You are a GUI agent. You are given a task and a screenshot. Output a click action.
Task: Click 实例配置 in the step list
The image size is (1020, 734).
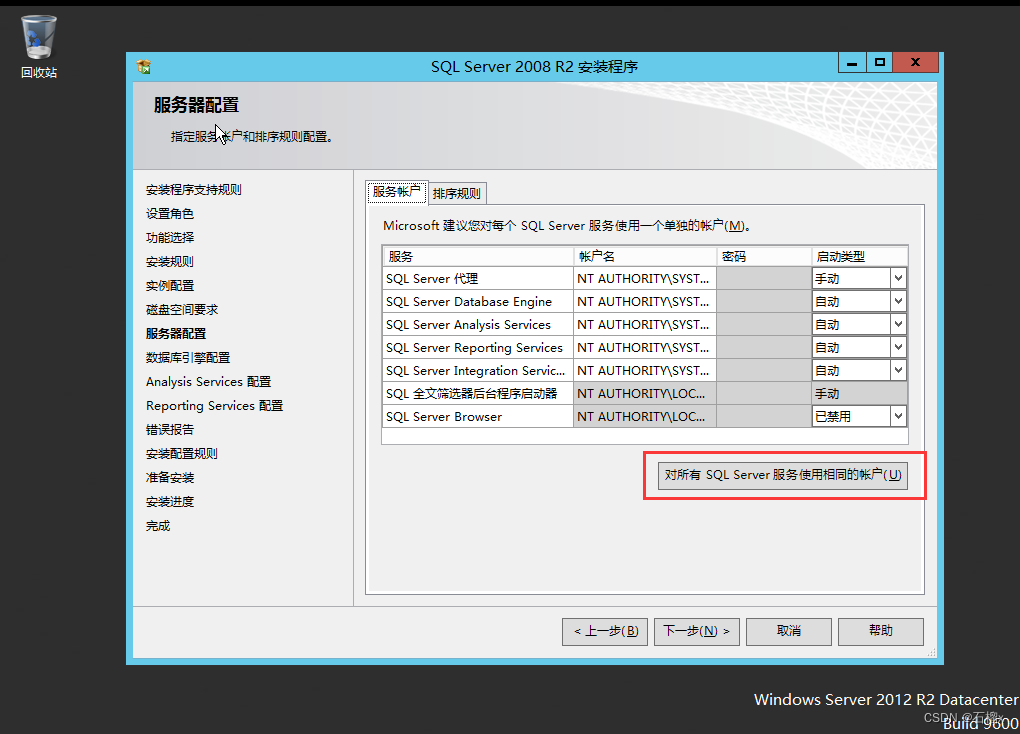[x=169, y=286]
